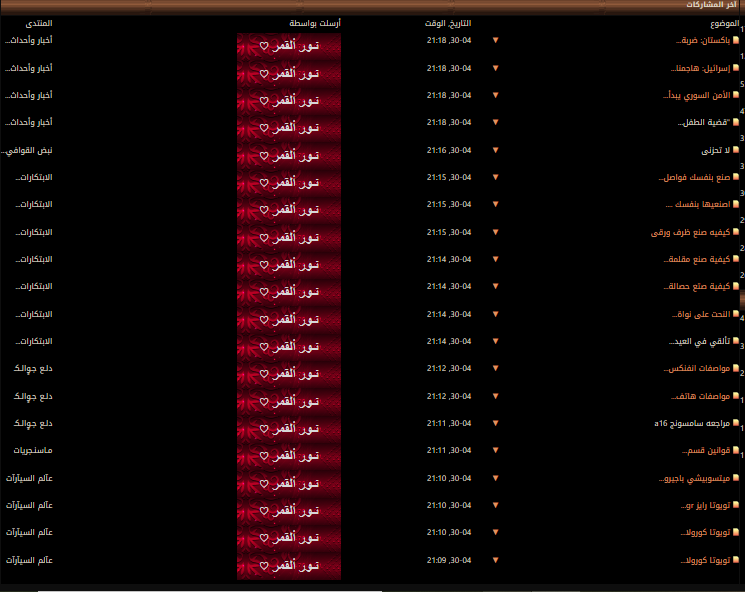The width and height of the screenshot is (745, 592).
Task: Open the topic ميتسوبيشي باجيرو
Action: [694, 478]
